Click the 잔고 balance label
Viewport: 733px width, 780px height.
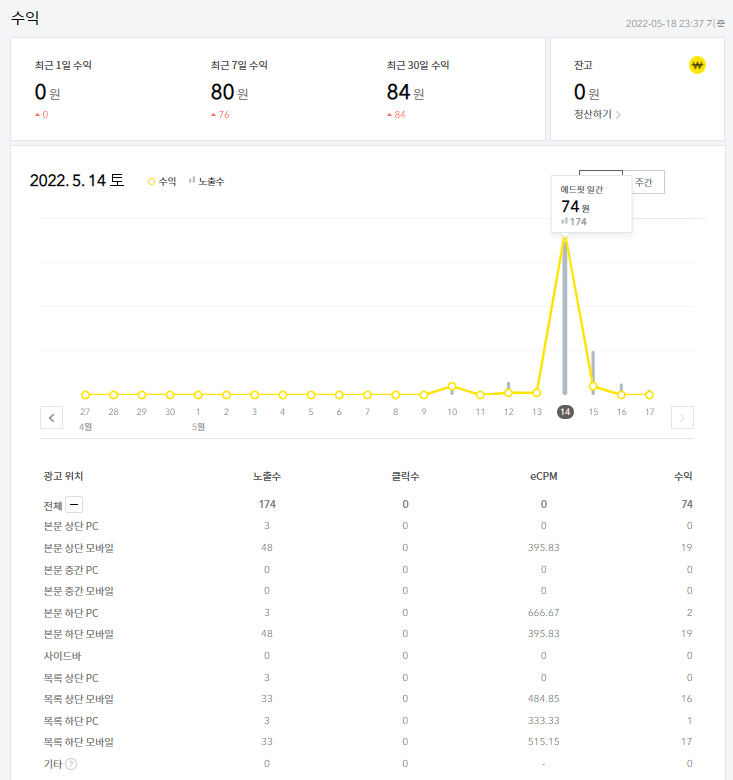point(583,65)
